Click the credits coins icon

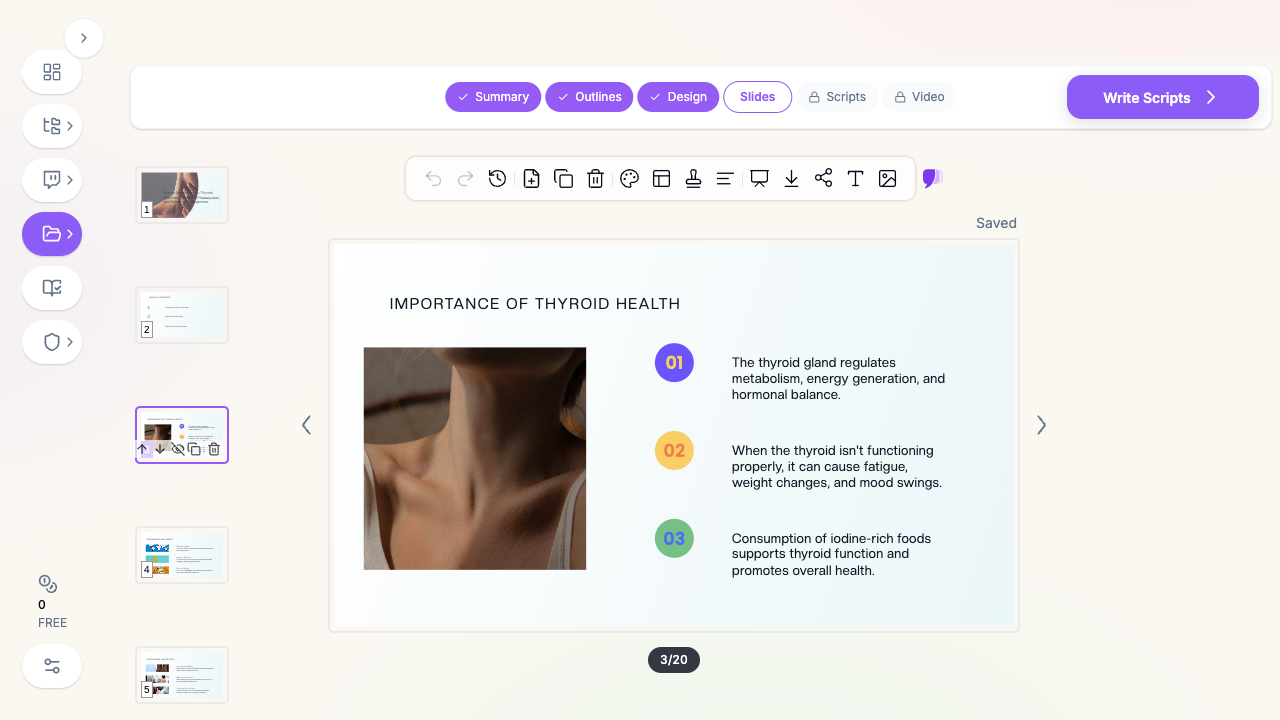tap(47, 584)
